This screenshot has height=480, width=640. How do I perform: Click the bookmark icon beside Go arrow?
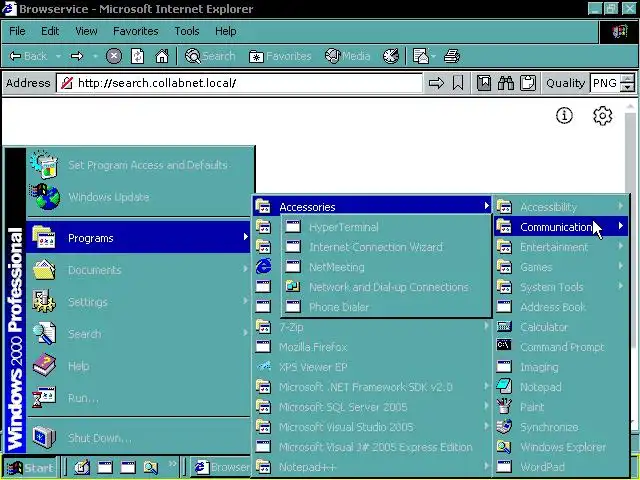tap(458, 83)
